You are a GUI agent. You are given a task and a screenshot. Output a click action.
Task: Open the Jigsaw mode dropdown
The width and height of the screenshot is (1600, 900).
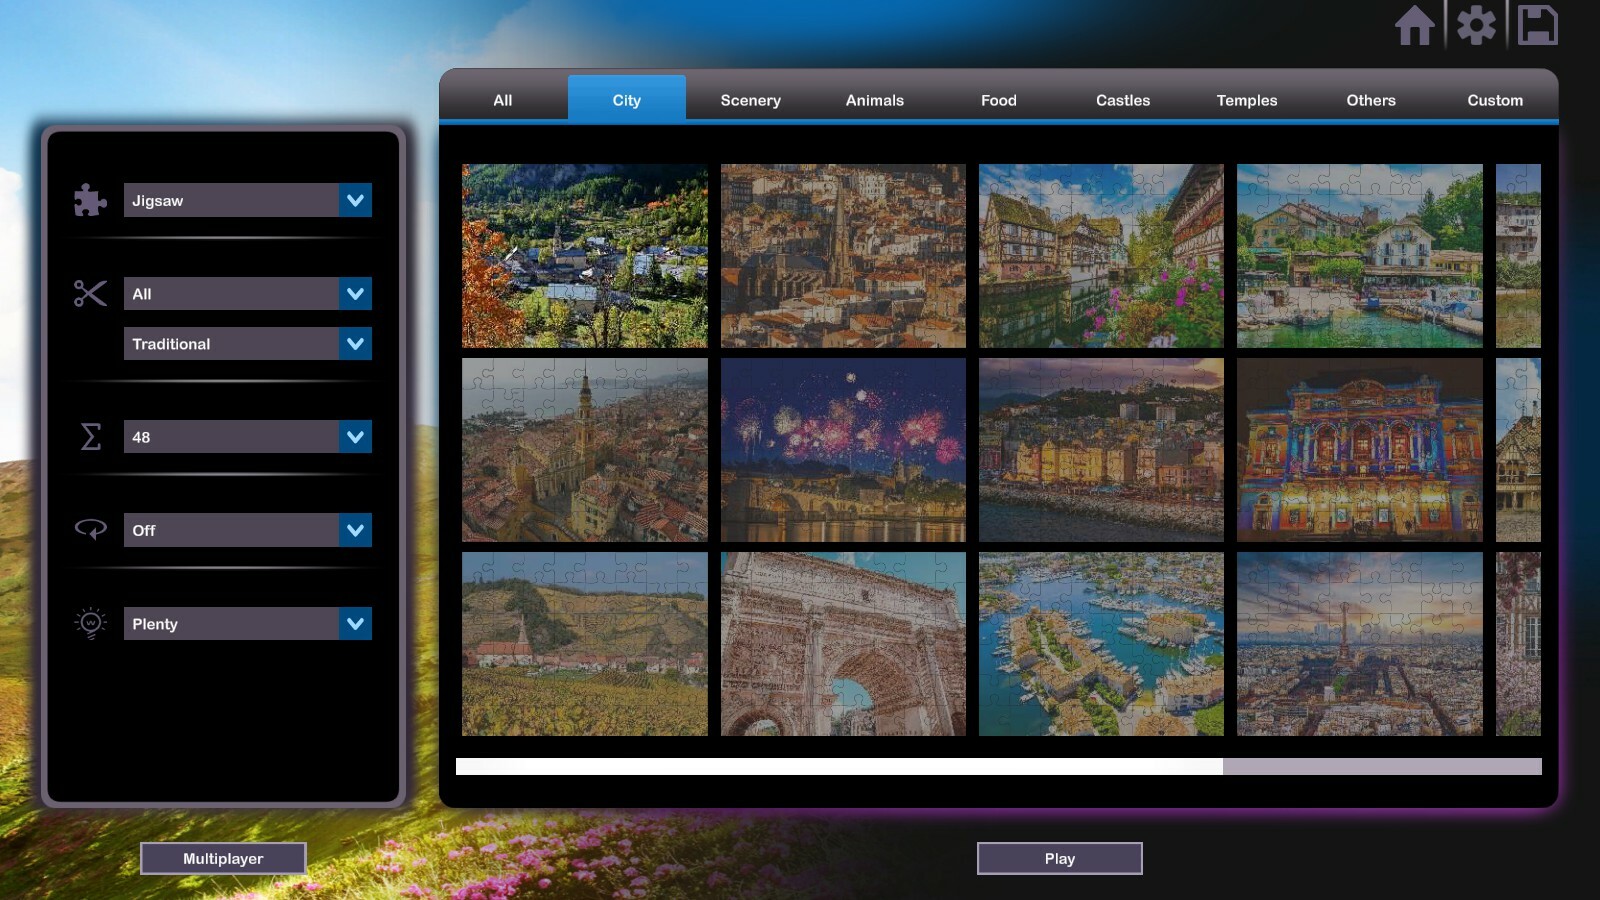click(247, 200)
